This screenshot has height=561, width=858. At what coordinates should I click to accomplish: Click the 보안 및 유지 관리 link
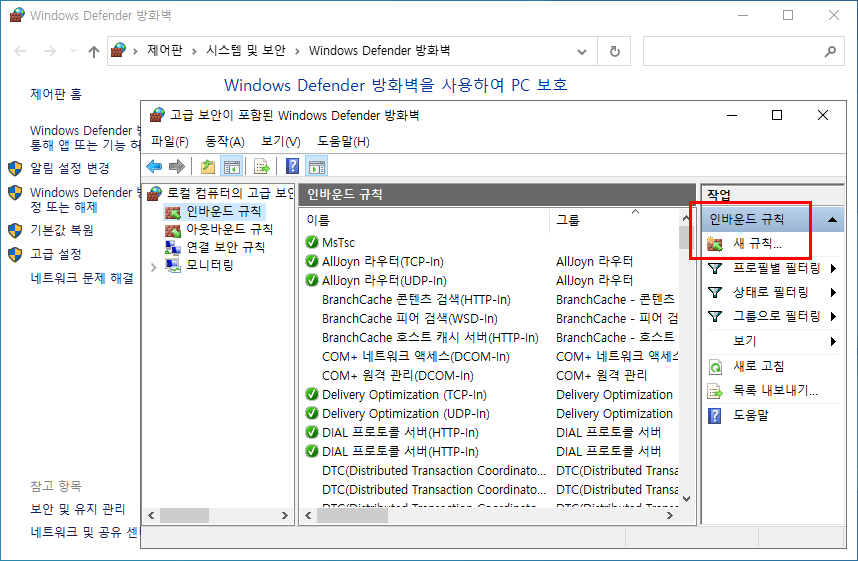coord(78,509)
